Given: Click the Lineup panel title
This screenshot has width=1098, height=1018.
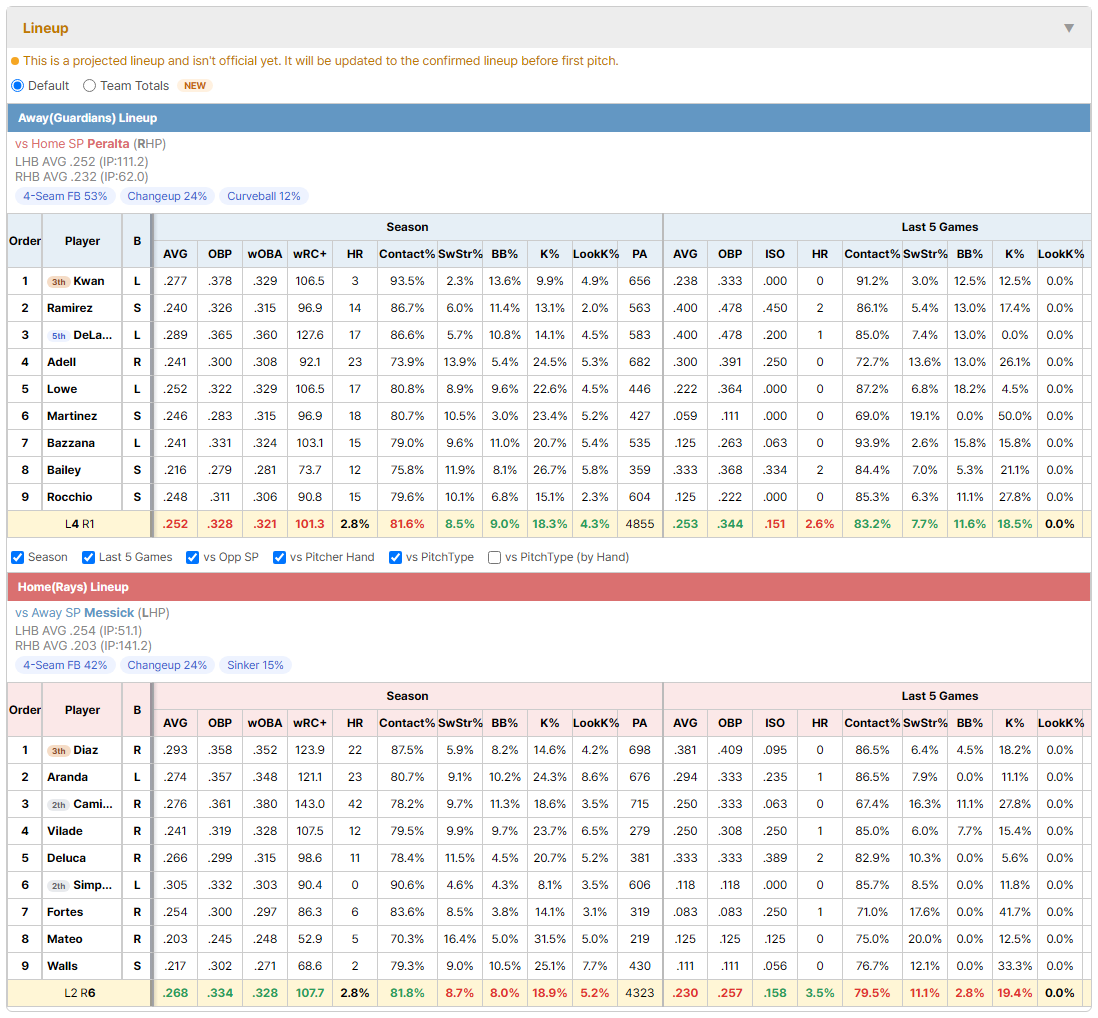Looking at the screenshot, I should pyautogui.click(x=46, y=28).
